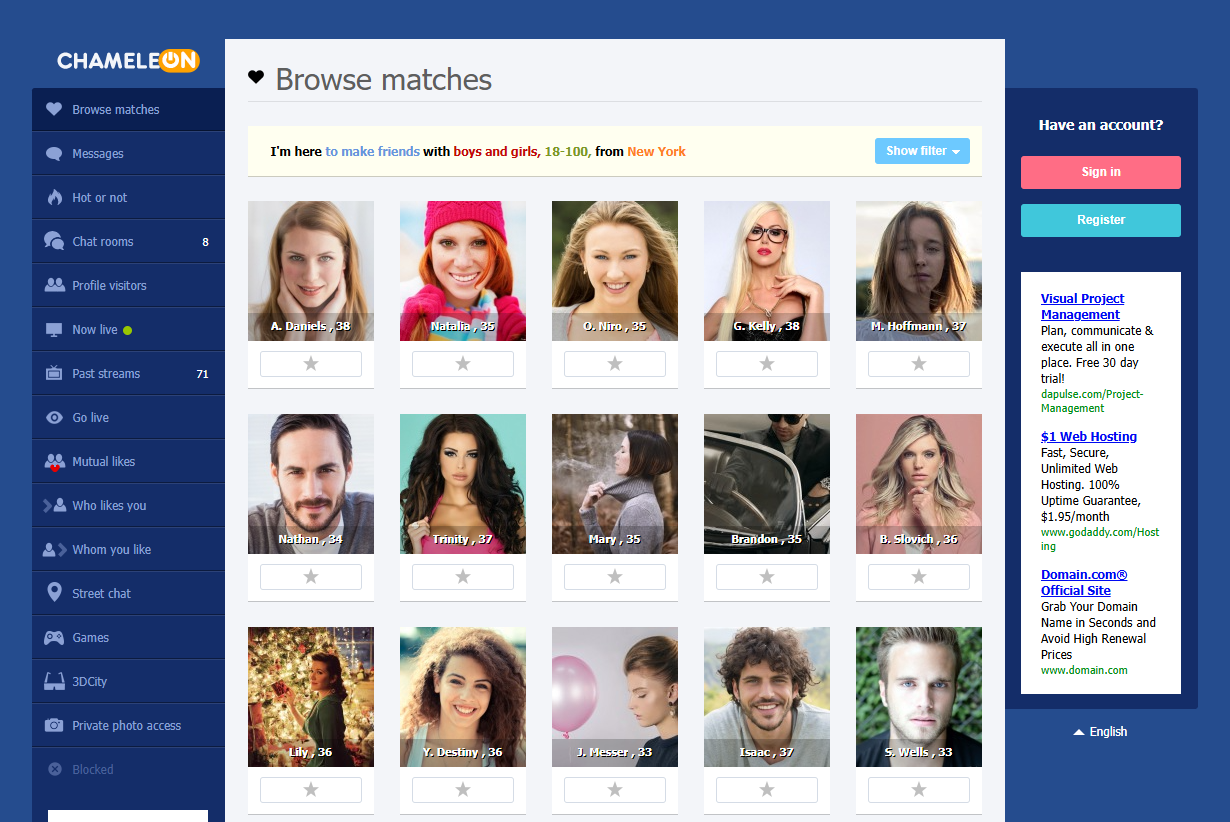
Task: Click the Hot or not flame icon
Action: [x=54, y=197]
